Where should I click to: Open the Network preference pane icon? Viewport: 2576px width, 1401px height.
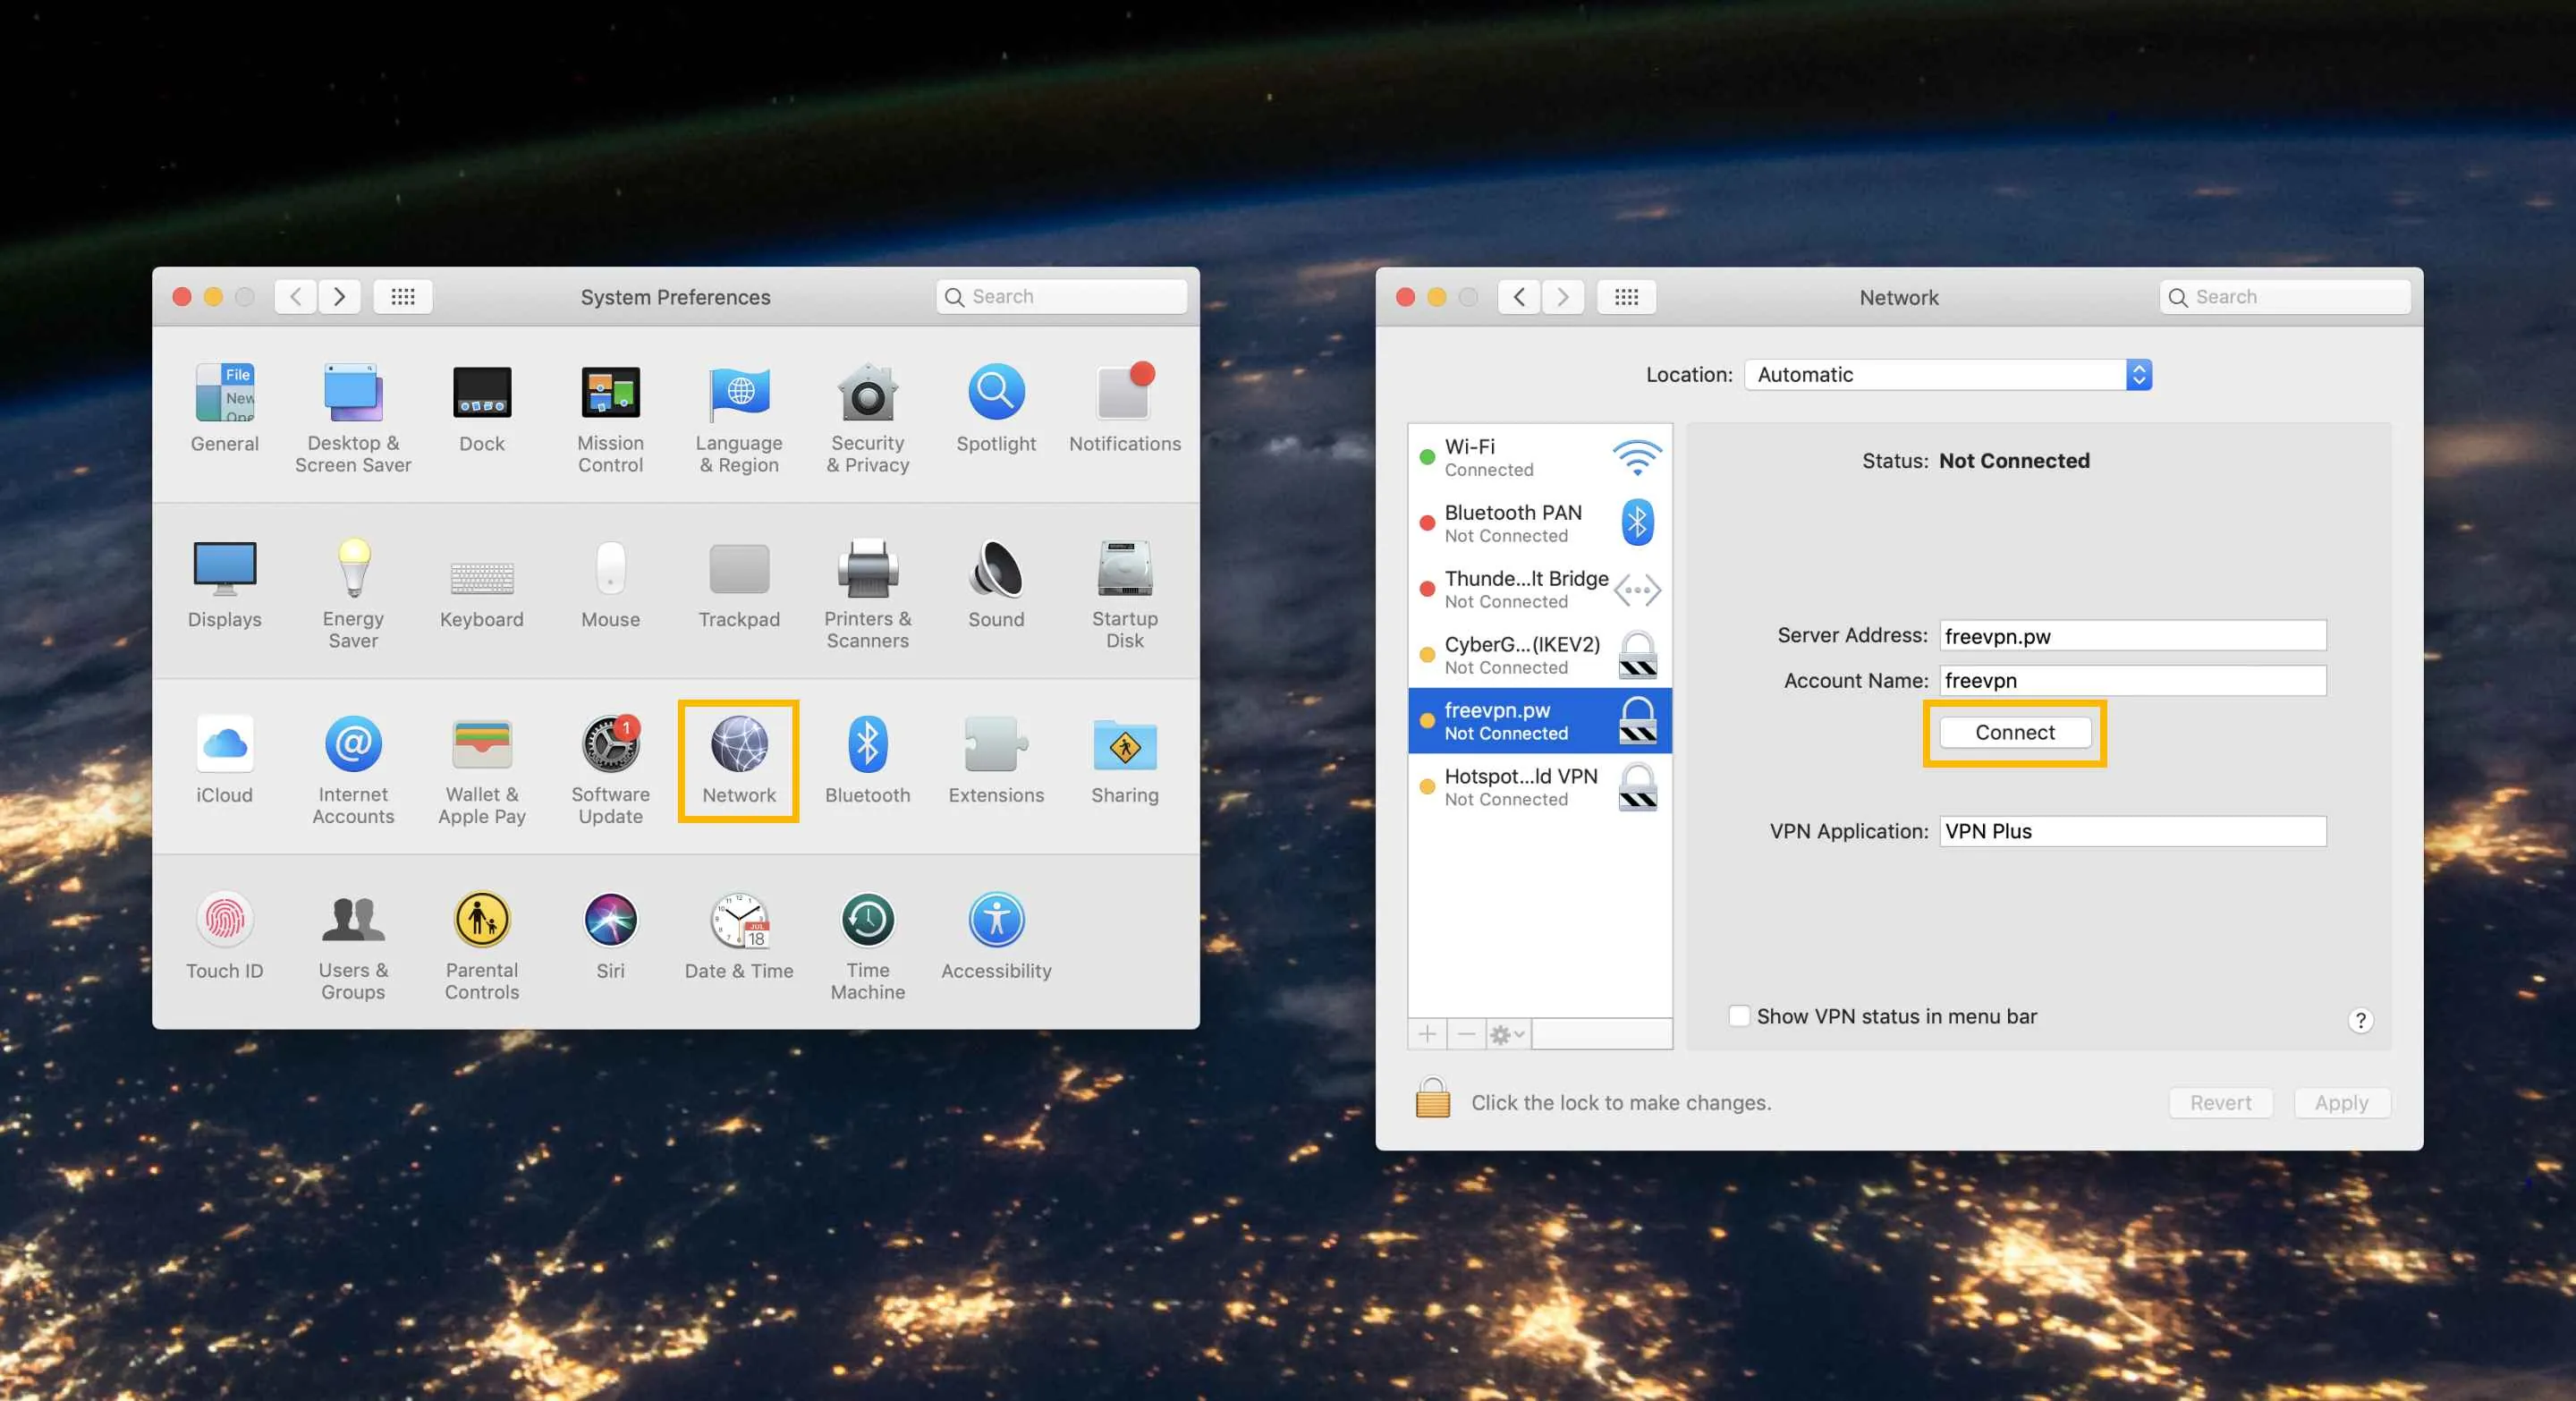pyautogui.click(x=739, y=746)
